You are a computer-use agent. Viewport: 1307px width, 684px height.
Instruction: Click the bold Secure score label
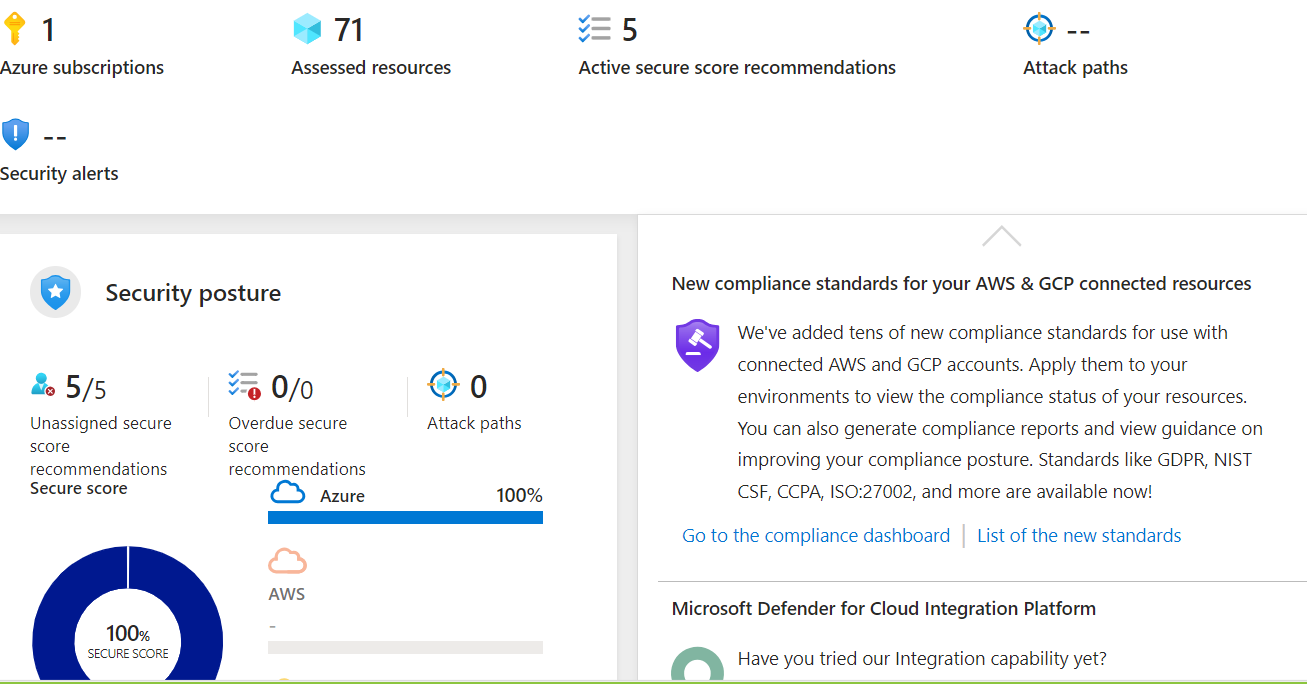[x=78, y=488]
